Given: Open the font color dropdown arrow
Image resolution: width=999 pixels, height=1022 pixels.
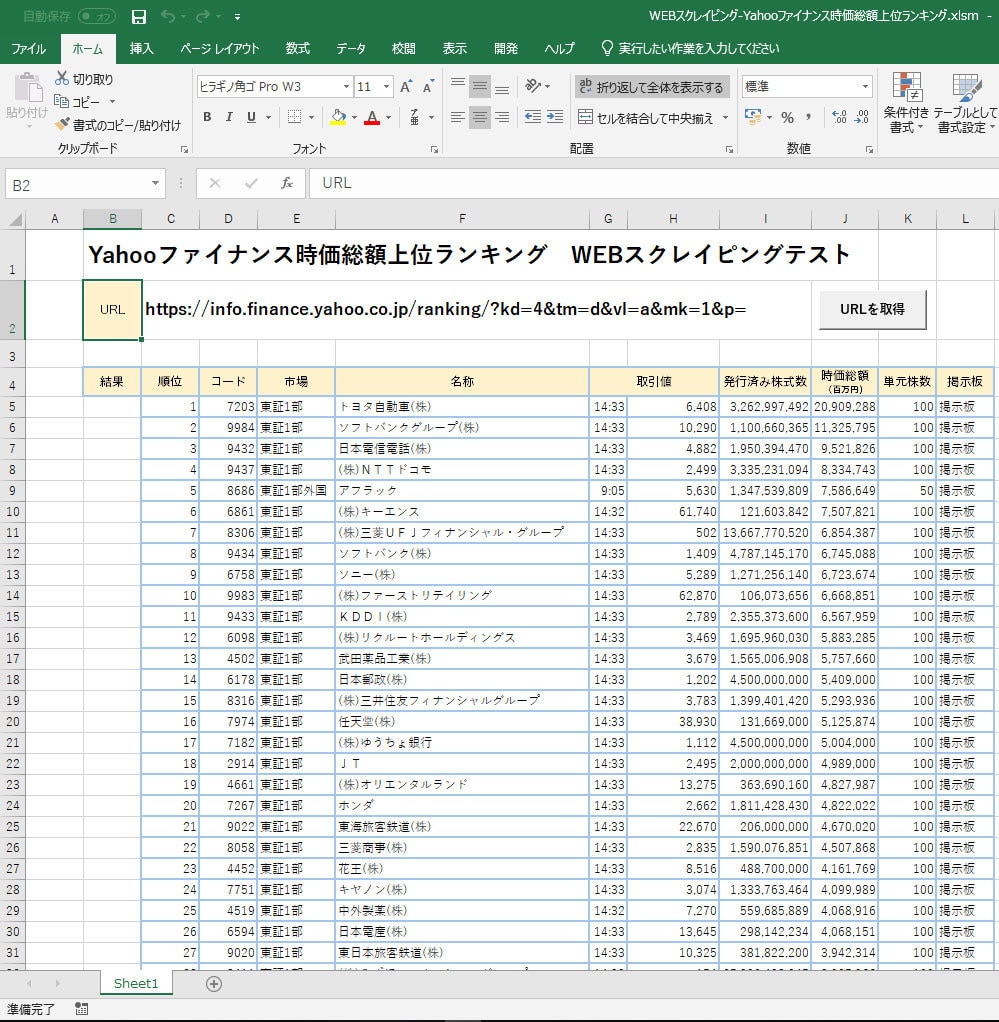Looking at the screenshot, I should pyautogui.click(x=388, y=118).
